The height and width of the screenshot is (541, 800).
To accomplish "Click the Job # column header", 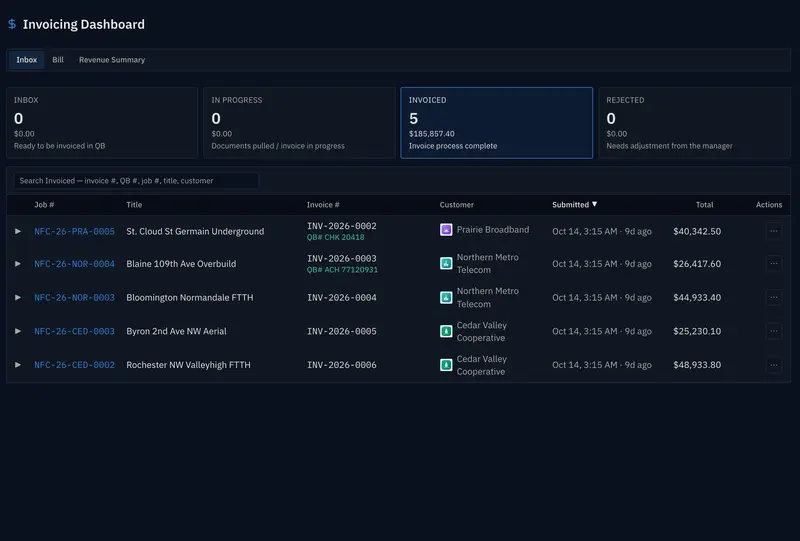I will coord(44,205).
